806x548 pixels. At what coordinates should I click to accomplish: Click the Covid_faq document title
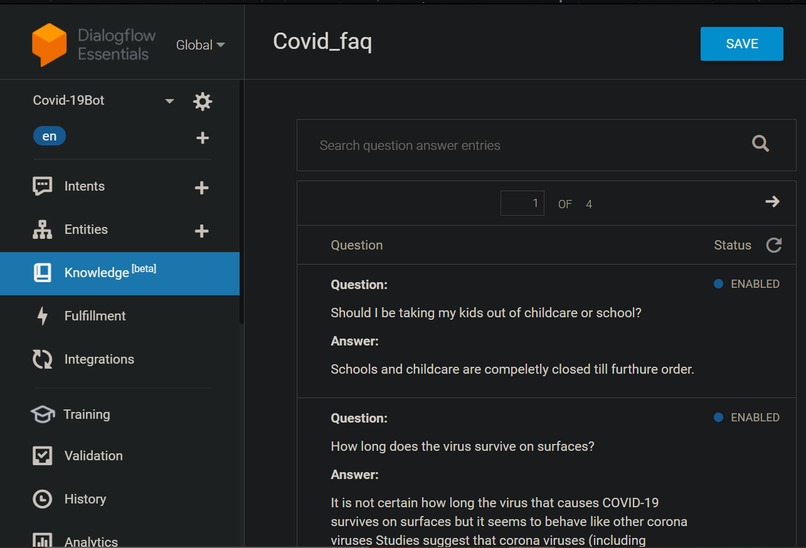coord(322,41)
